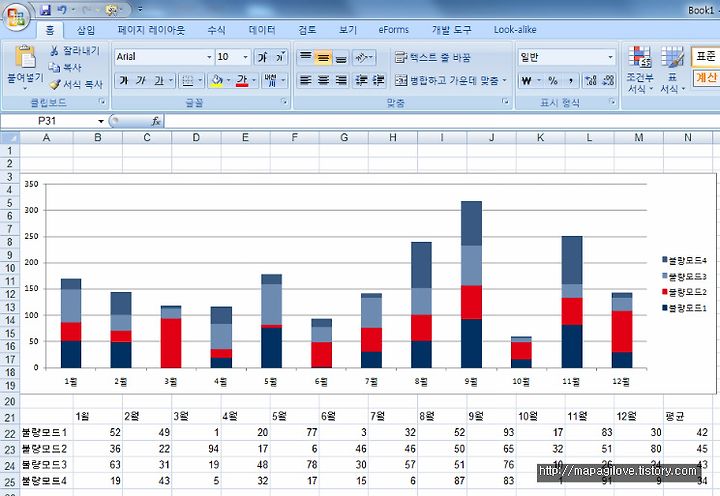Viewport: 720px width, 496px height.
Task: Click the Cut (잘라내기) scissors icon
Action: [x=54, y=51]
